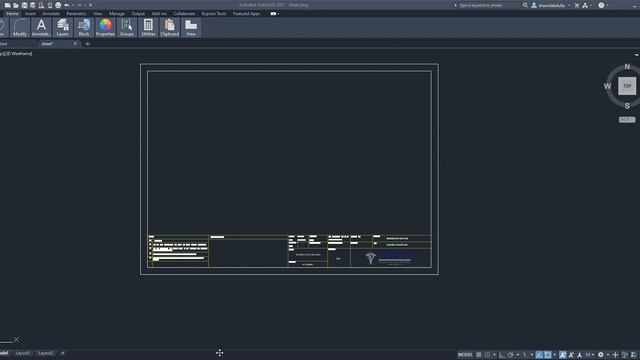The image size is (640, 360).
Task: Toggle object snap tracking in status bar
Action: [540, 355]
